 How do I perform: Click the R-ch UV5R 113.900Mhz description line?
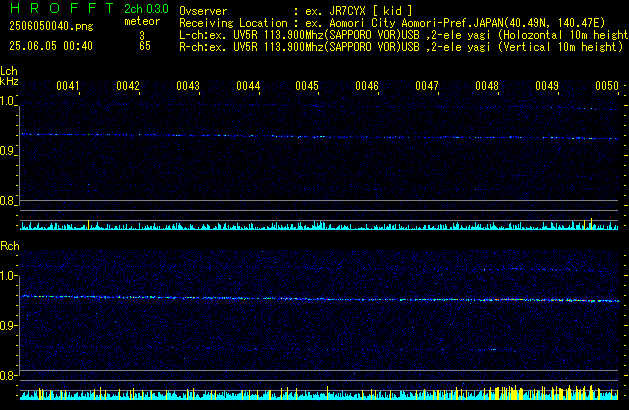[x=401, y=47]
